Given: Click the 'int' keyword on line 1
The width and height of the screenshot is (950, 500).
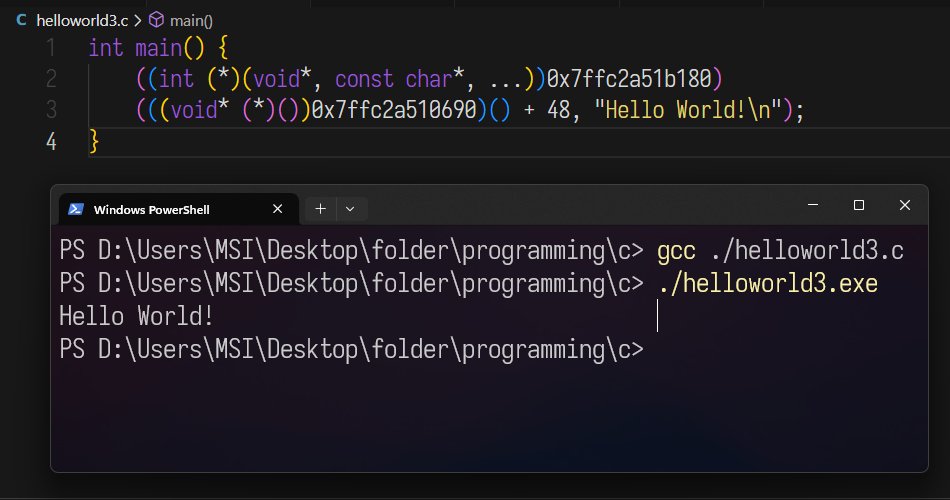Looking at the screenshot, I should [106, 48].
